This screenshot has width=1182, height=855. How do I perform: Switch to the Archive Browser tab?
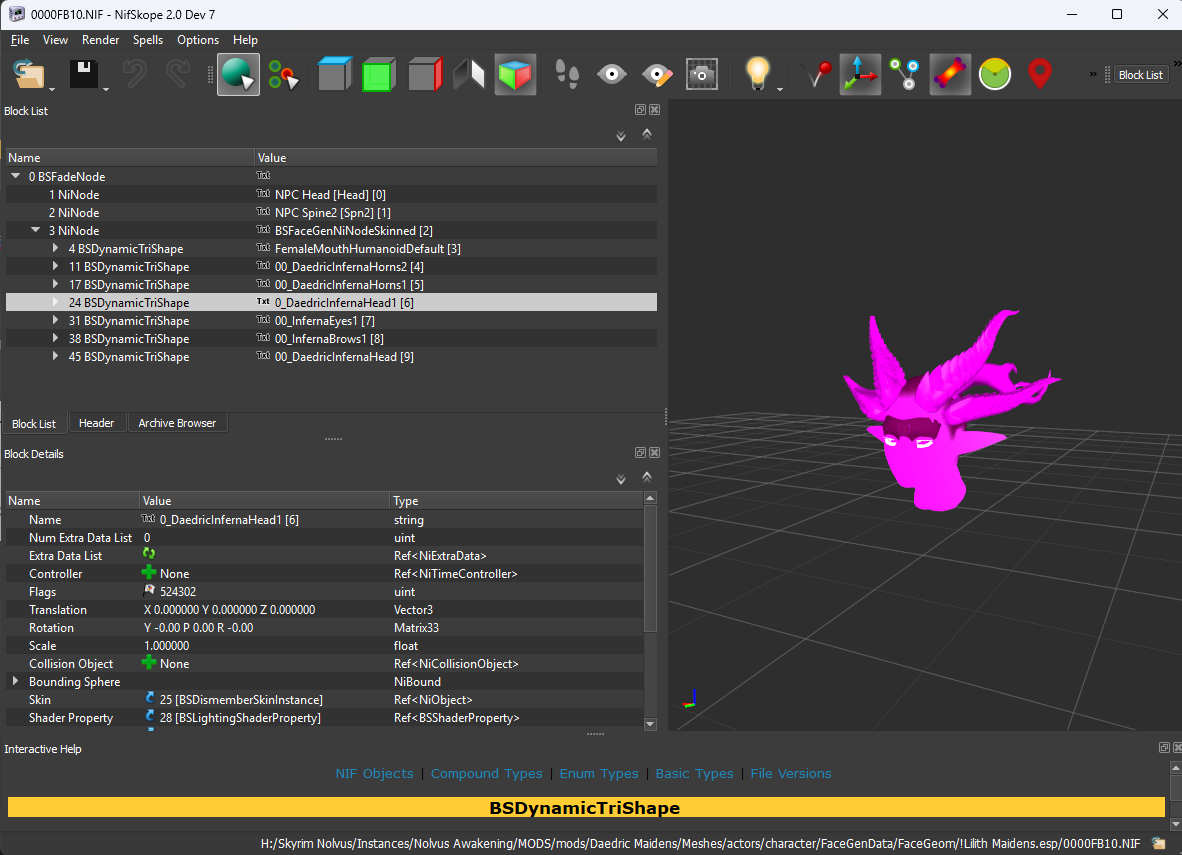177,423
